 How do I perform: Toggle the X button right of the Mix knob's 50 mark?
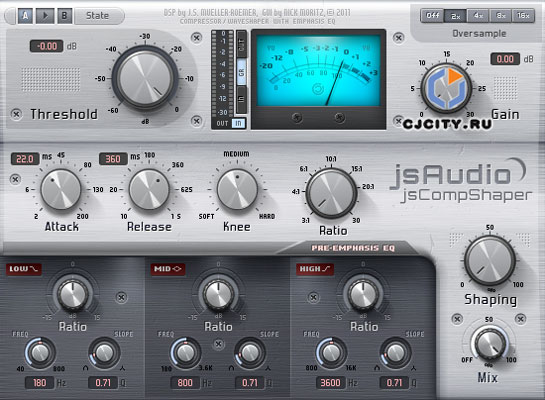click(x=520, y=319)
